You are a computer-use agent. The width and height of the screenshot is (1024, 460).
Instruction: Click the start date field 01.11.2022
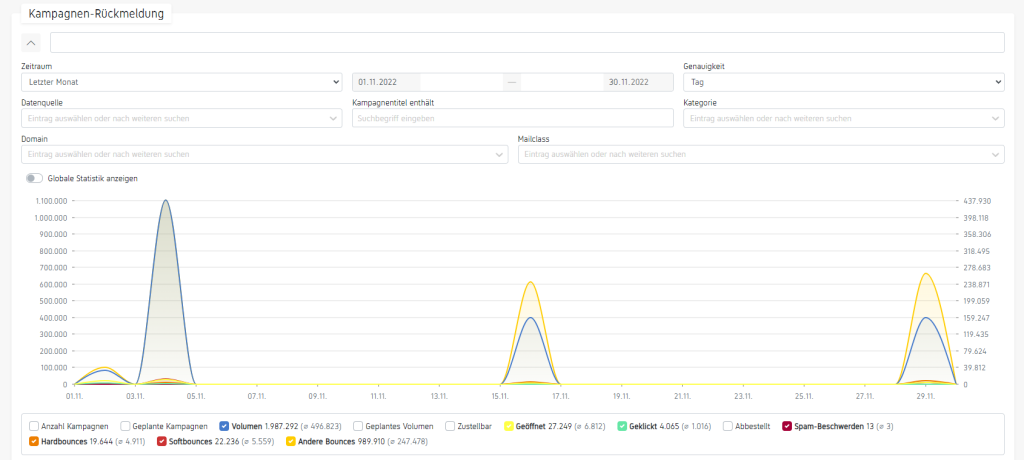coord(386,82)
